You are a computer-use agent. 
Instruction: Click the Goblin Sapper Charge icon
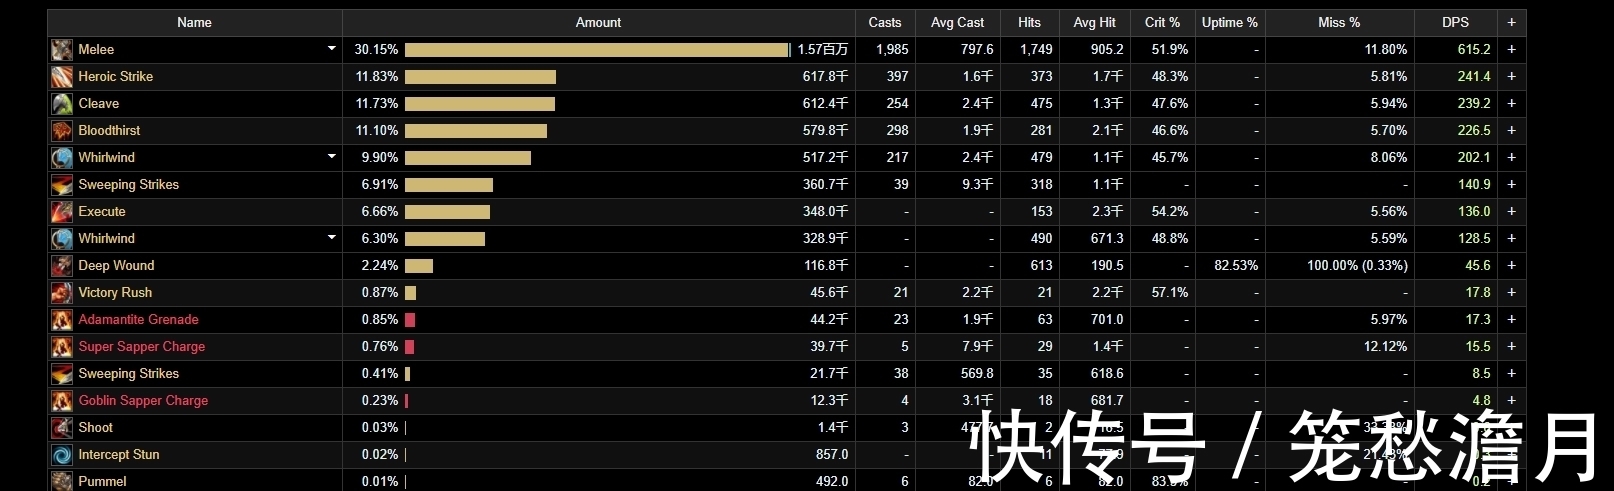point(62,400)
